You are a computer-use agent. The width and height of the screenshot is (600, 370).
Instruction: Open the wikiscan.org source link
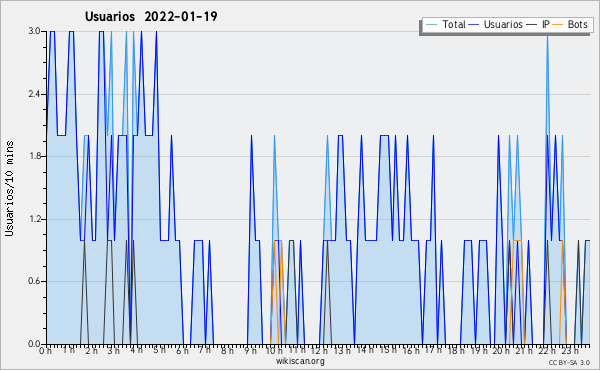point(300,361)
